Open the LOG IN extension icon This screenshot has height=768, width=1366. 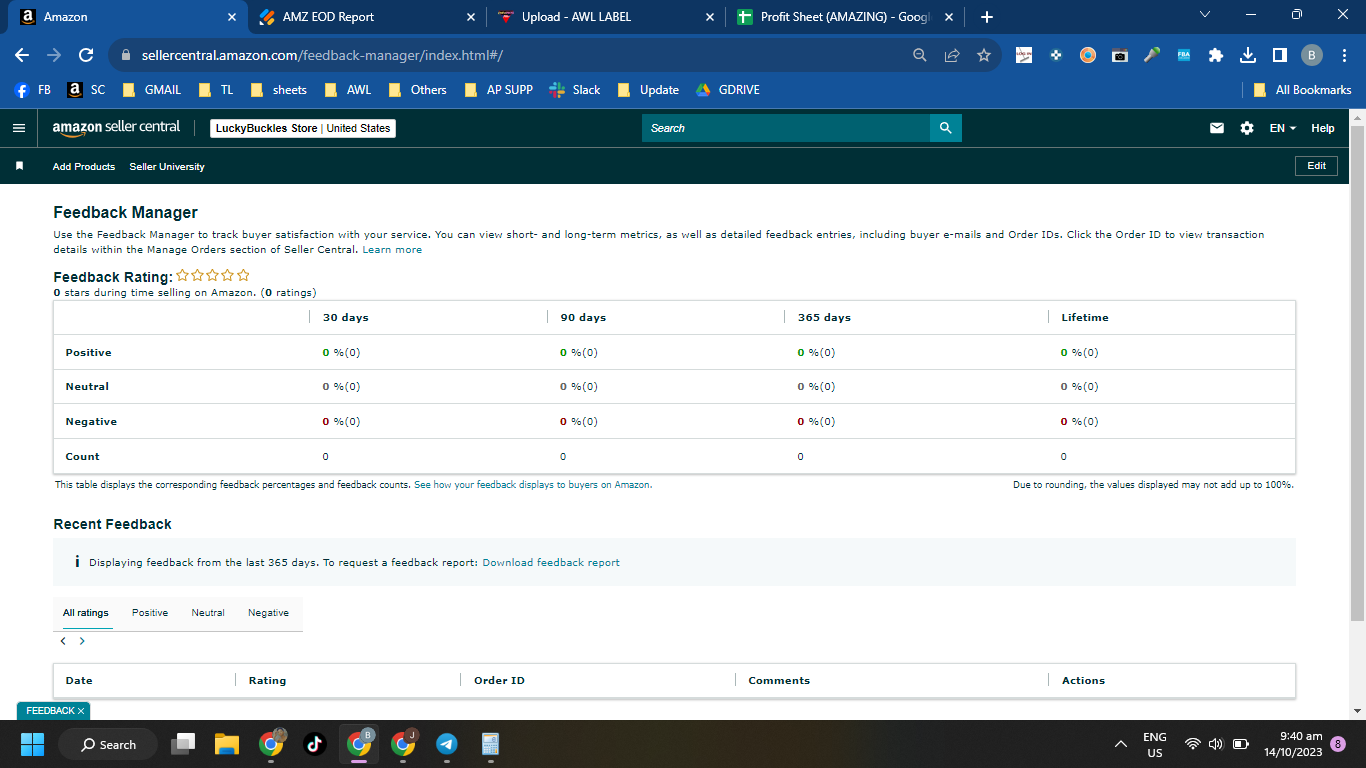click(1024, 55)
